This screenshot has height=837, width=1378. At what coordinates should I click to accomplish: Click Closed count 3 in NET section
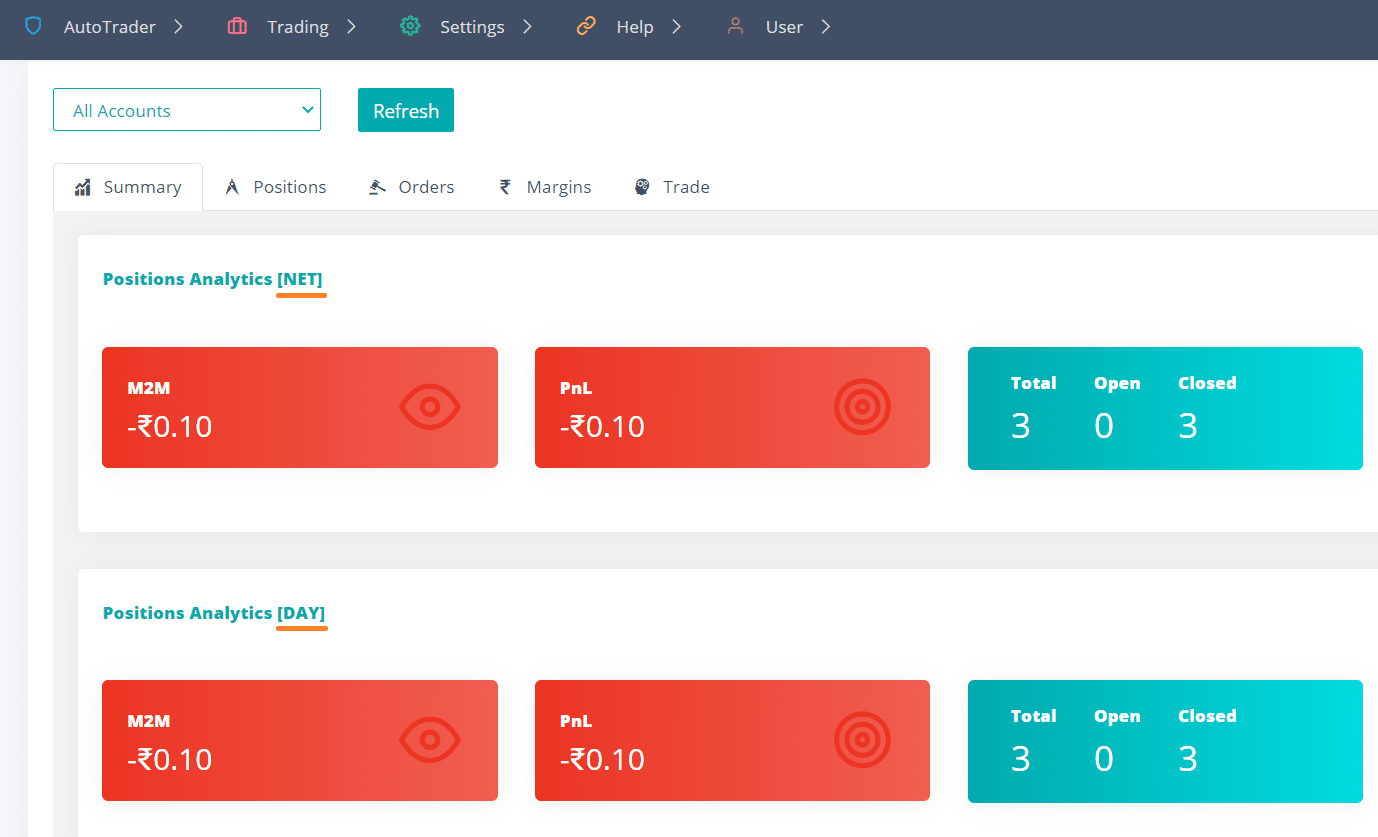click(1188, 427)
